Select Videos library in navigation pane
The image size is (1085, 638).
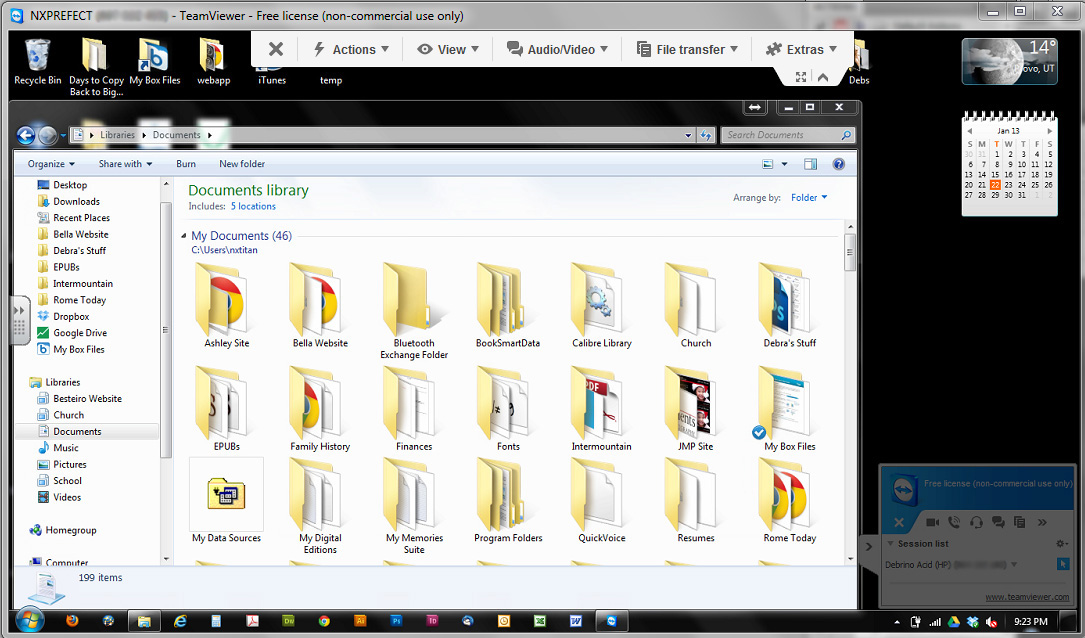coord(66,498)
